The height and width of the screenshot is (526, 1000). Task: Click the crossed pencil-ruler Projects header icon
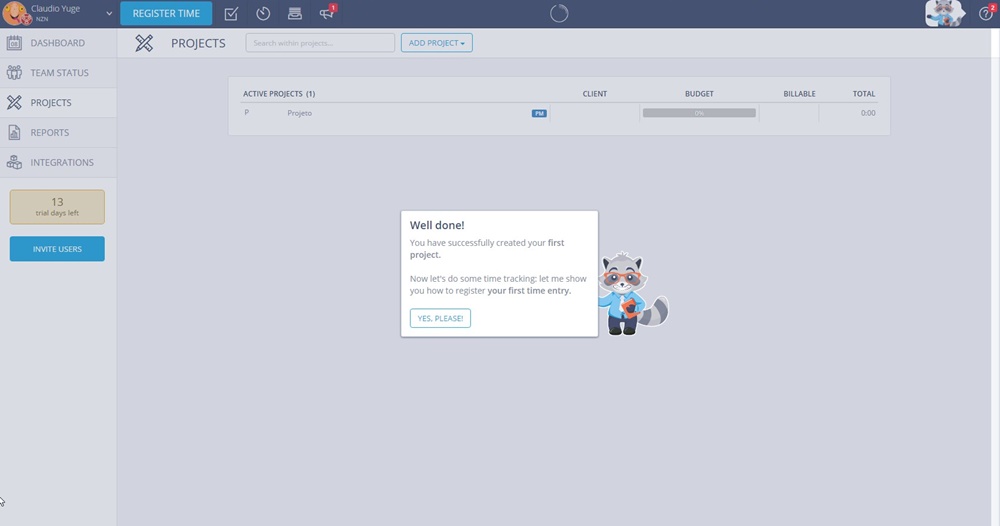click(145, 43)
